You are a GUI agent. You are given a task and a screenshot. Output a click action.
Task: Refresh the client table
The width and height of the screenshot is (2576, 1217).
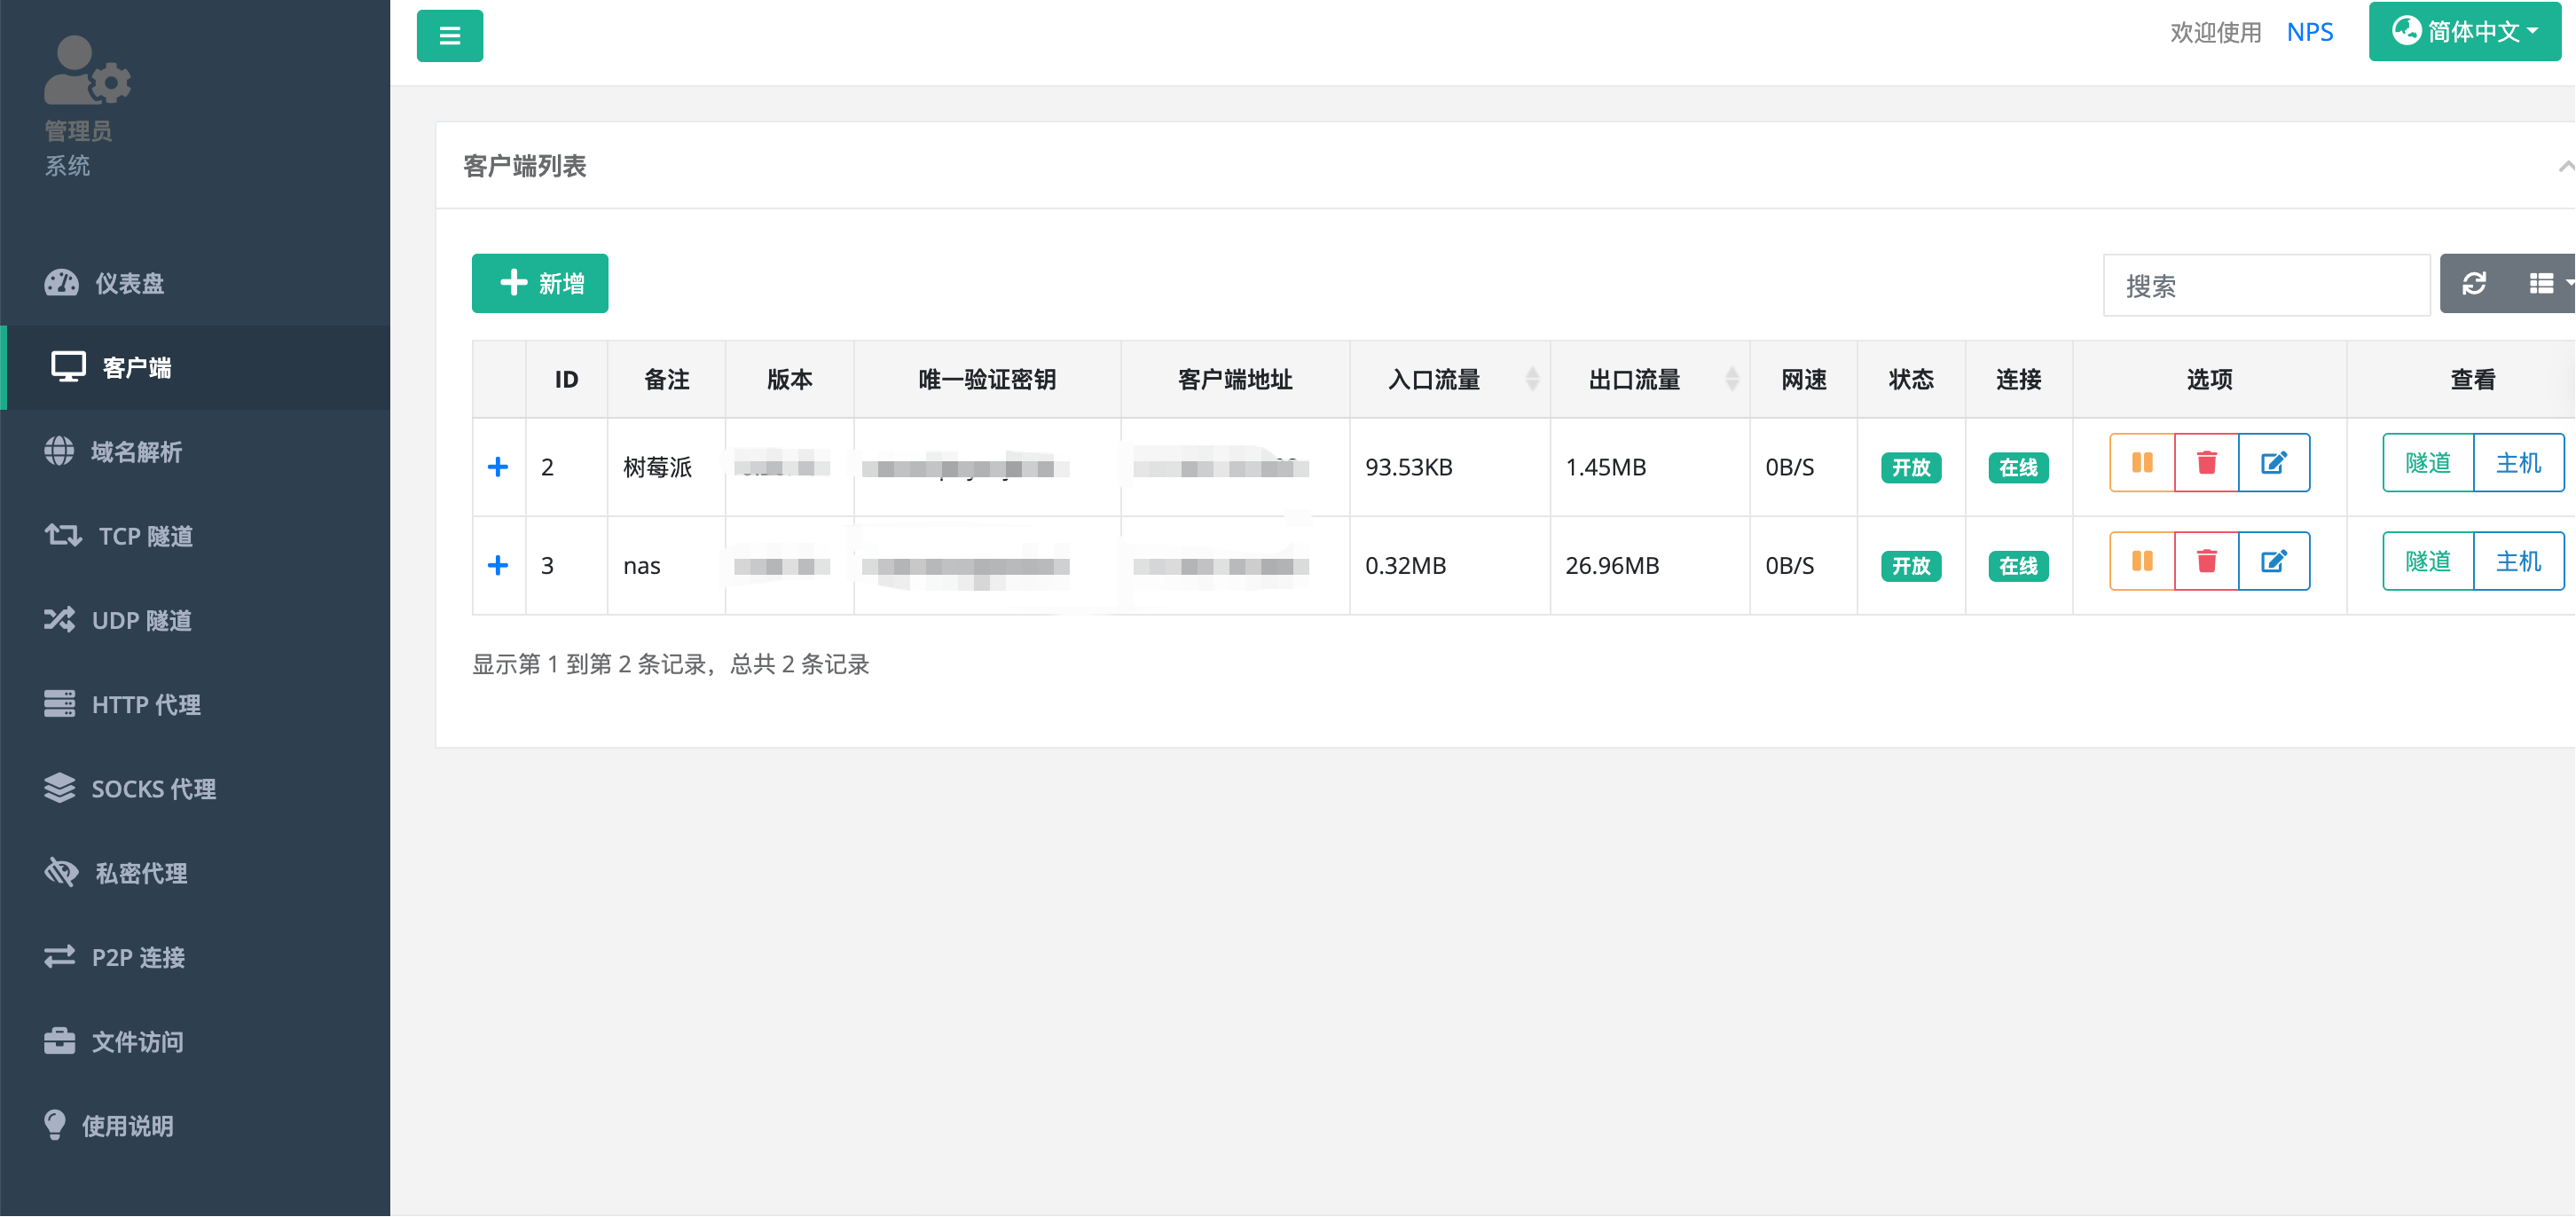(x=2474, y=284)
